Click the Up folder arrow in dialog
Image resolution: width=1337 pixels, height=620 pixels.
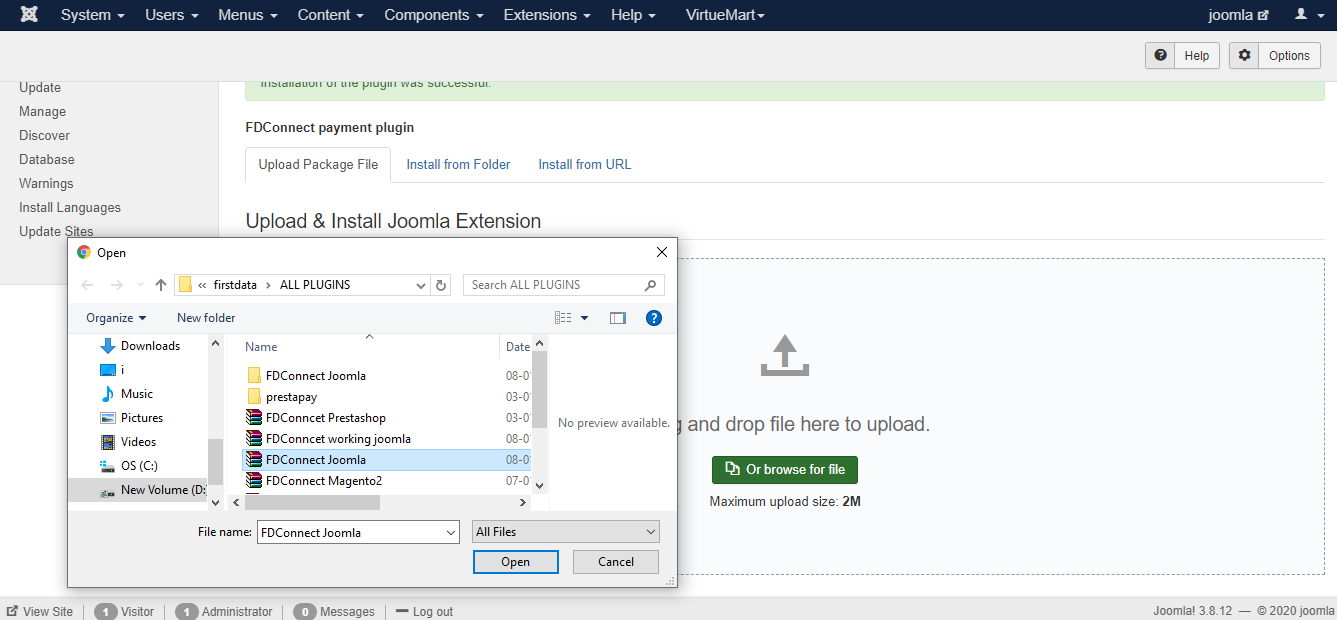pos(161,285)
